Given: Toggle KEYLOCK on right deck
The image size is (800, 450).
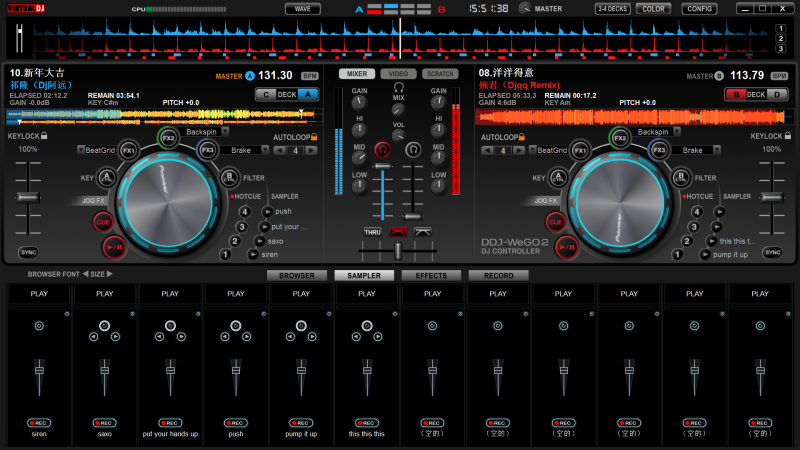Looking at the screenshot, I should pos(788,136).
